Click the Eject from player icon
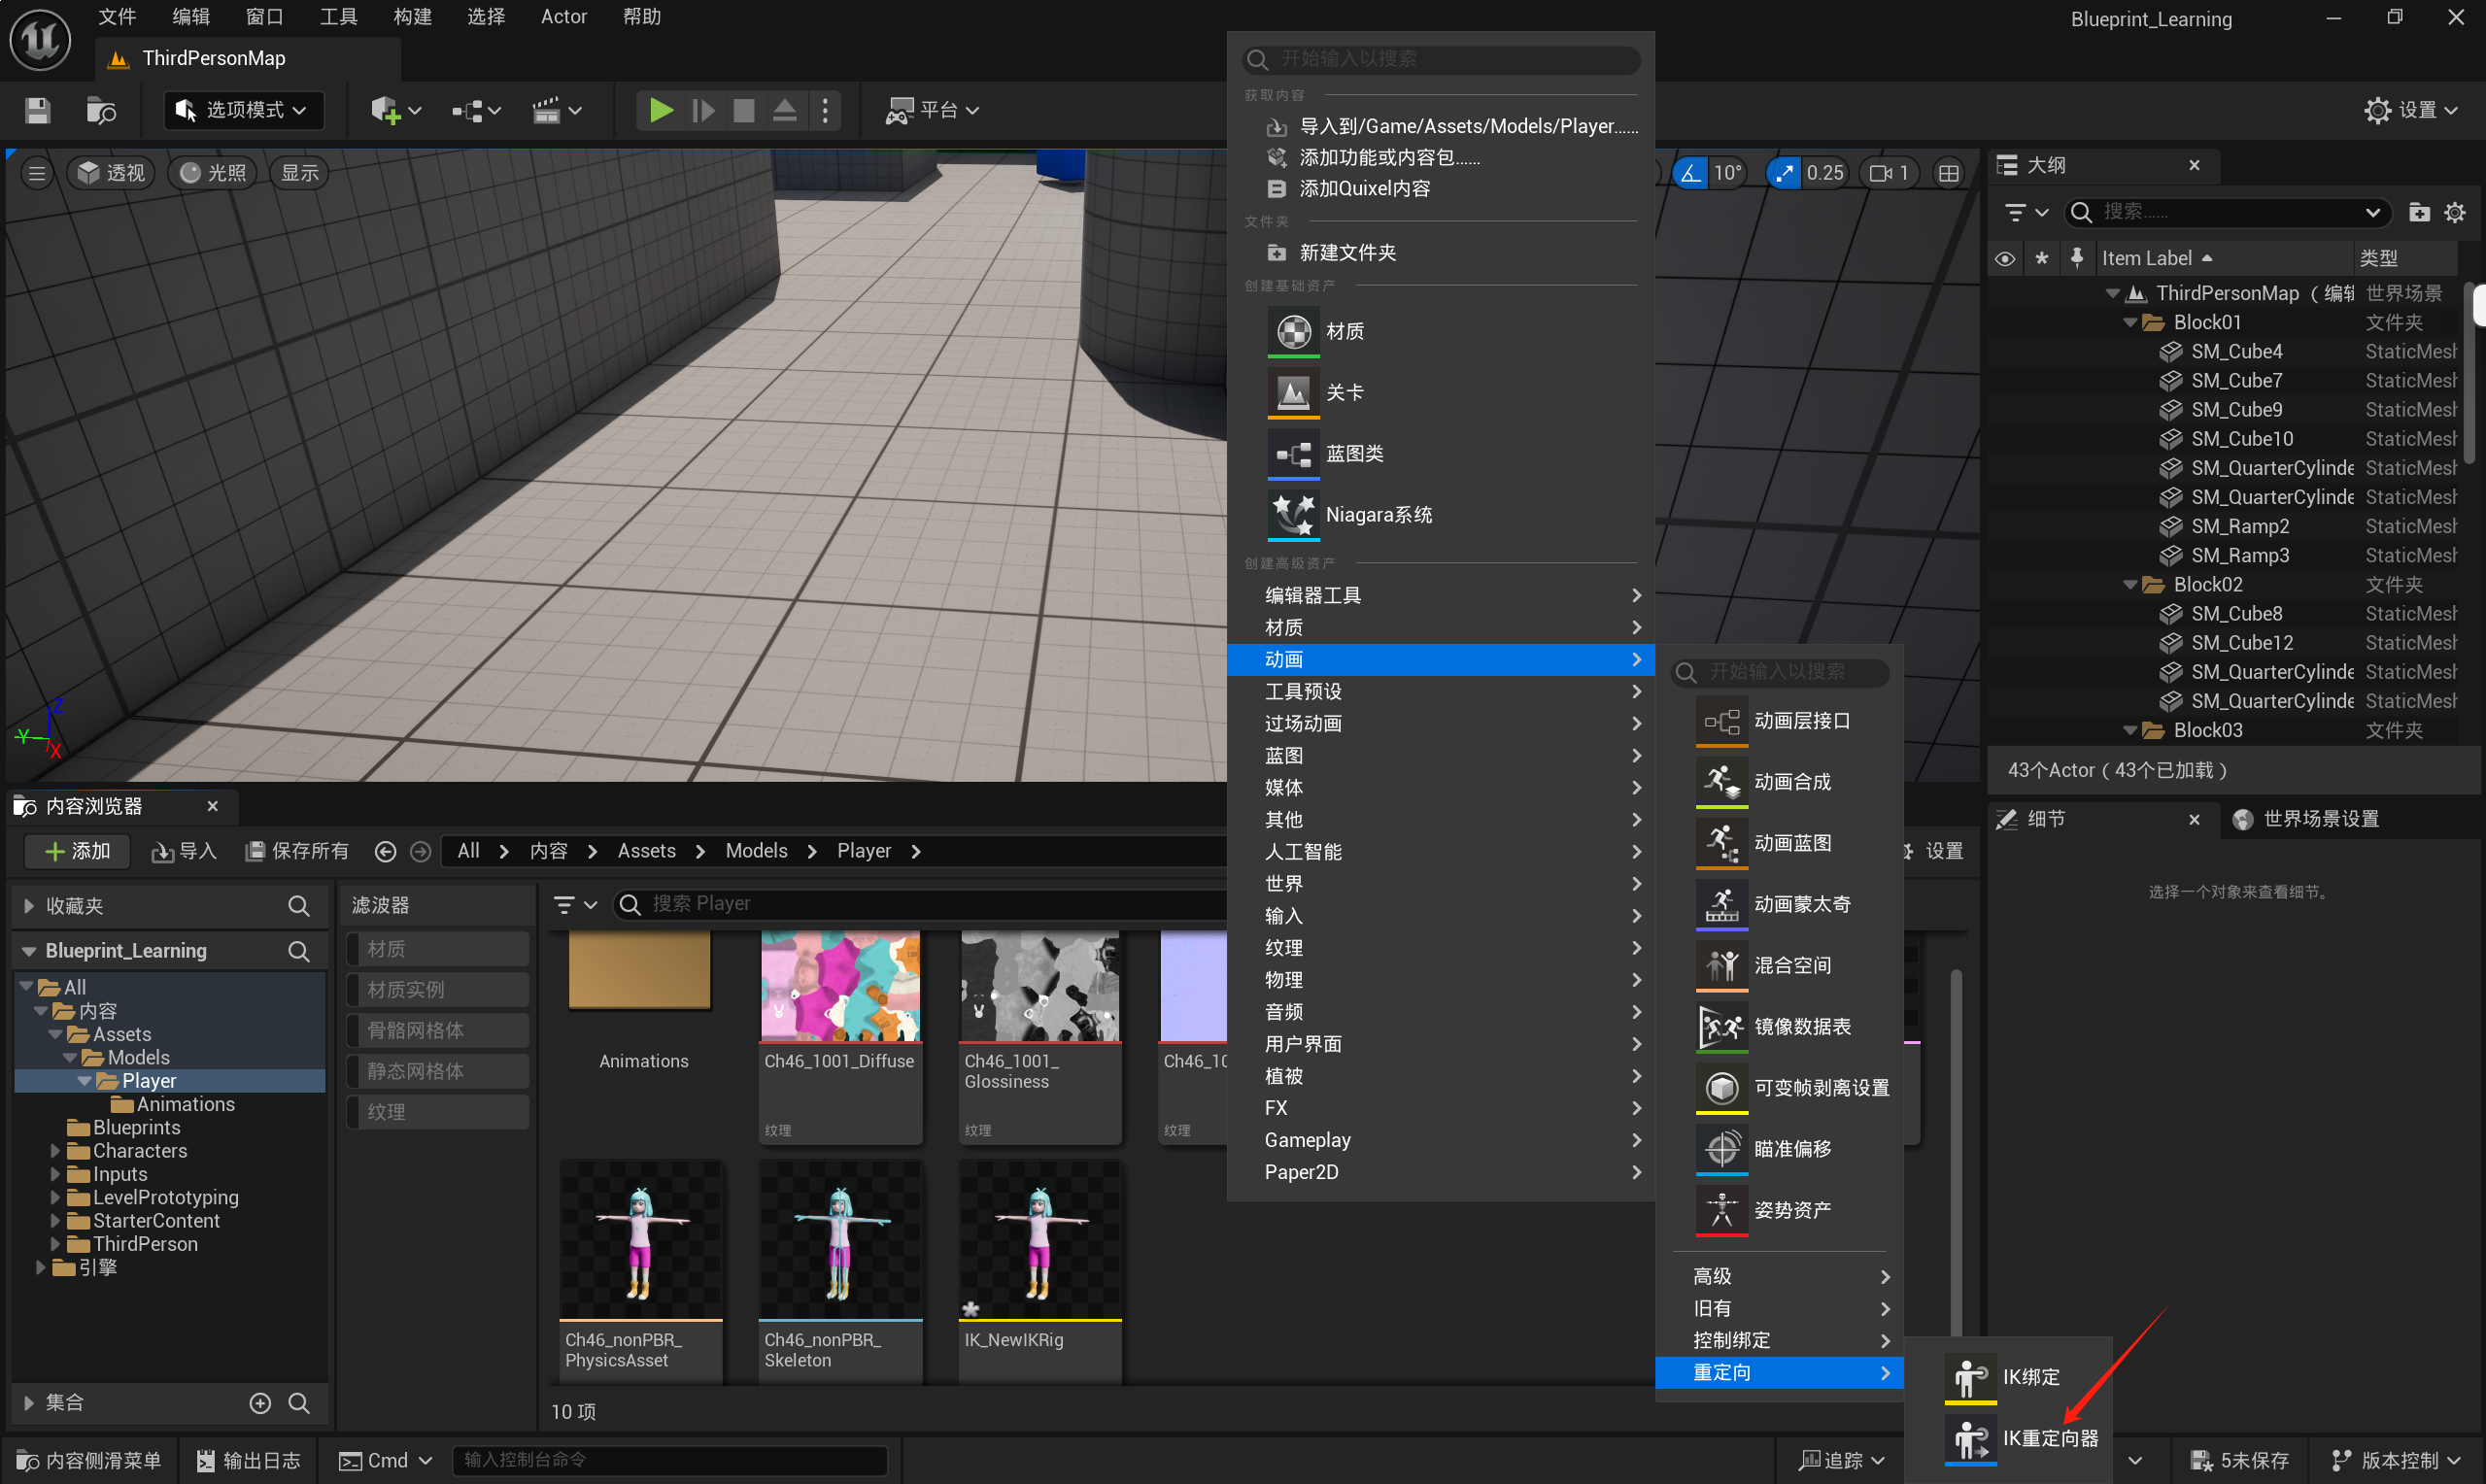 [x=785, y=110]
